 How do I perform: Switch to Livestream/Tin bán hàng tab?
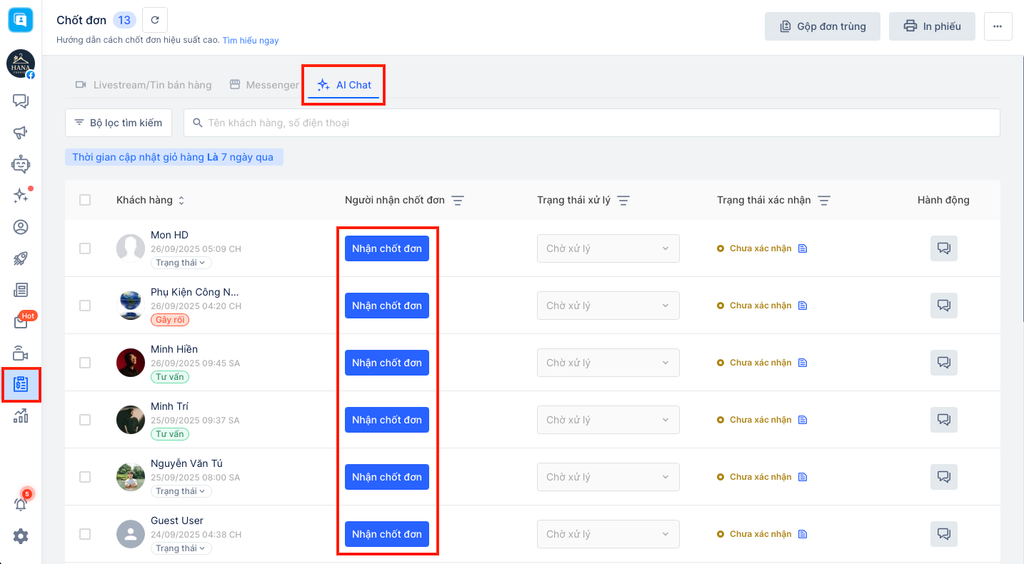143,85
